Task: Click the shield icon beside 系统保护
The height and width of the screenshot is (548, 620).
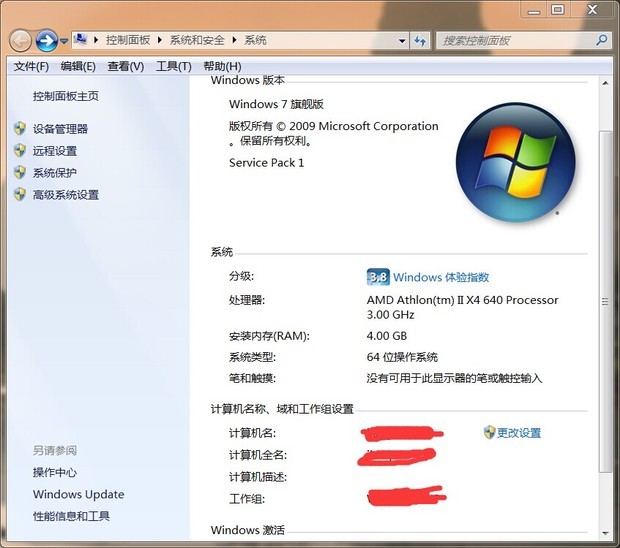Action: [x=20, y=172]
